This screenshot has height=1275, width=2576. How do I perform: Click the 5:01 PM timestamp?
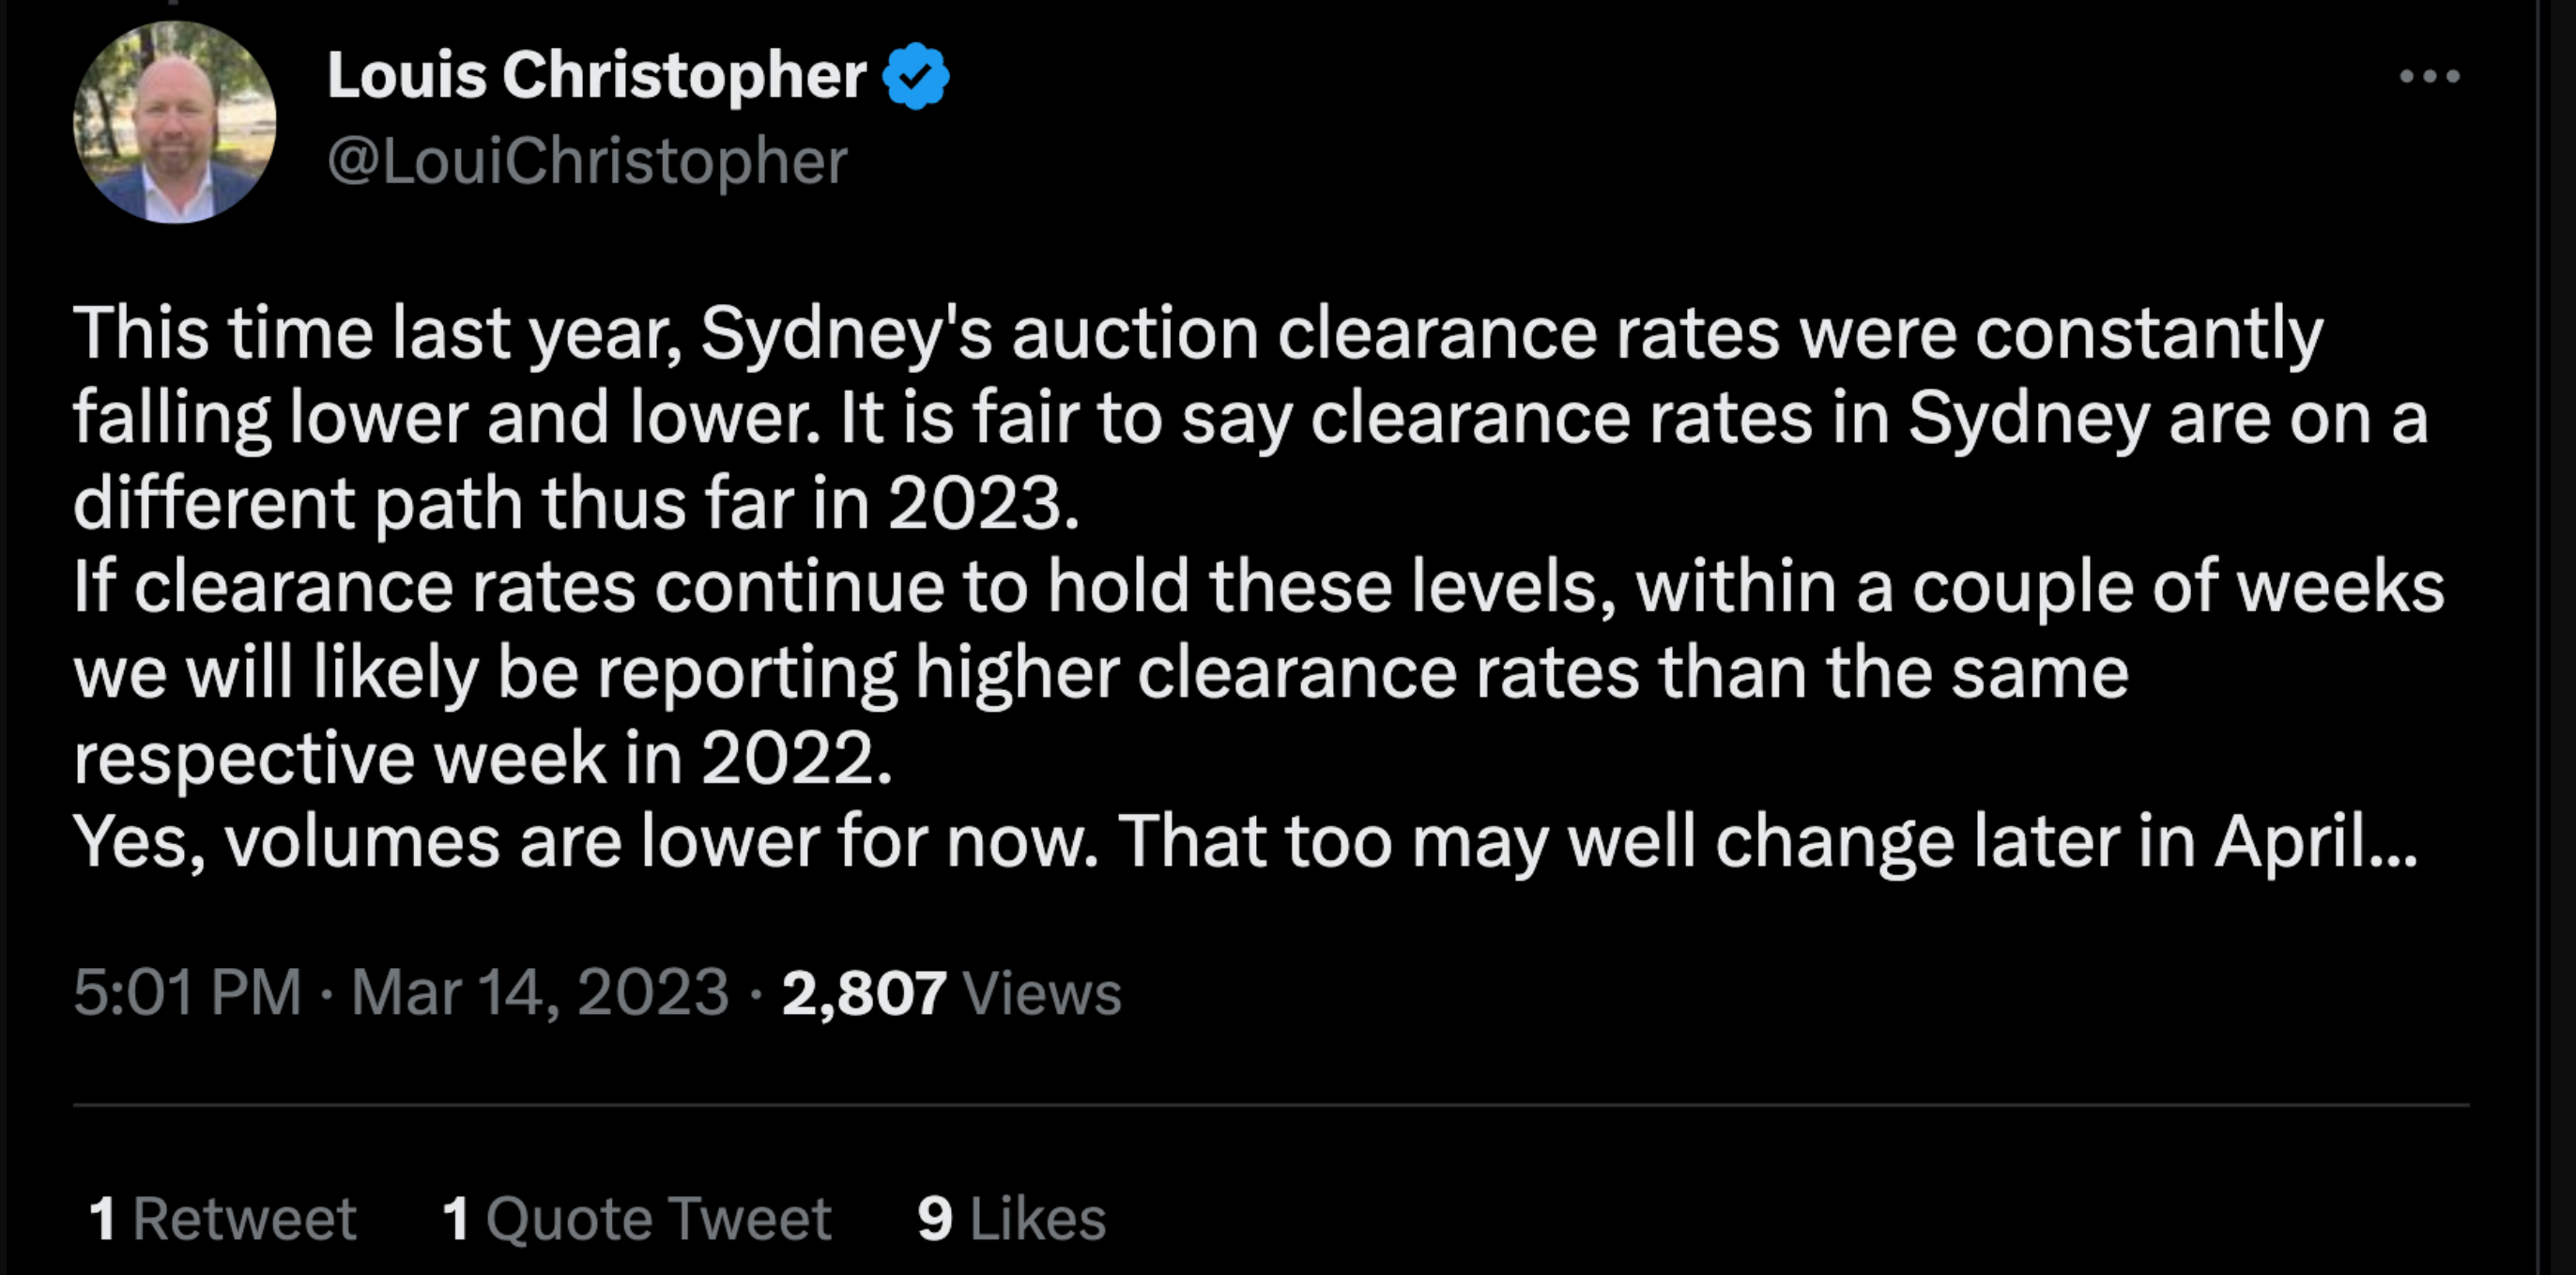(x=187, y=992)
